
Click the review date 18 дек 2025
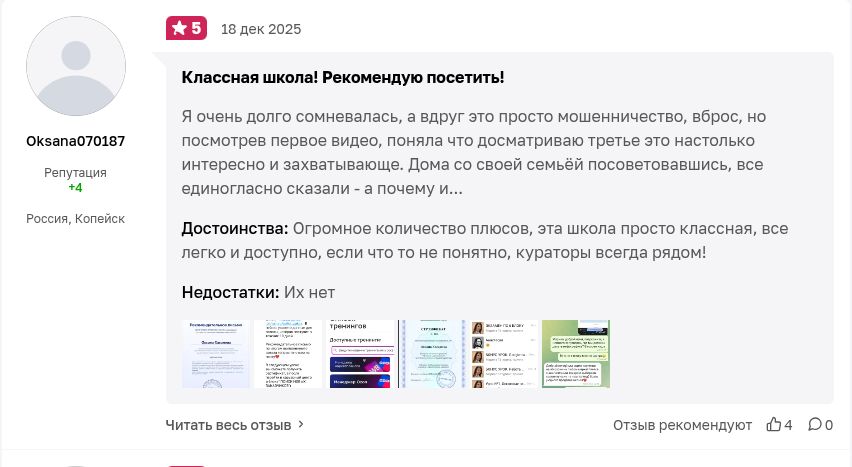pos(260,29)
